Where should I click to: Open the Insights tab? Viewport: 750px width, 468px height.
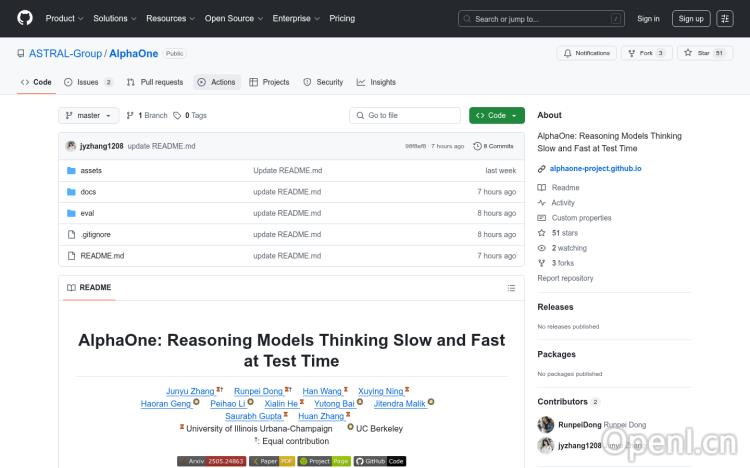(376, 82)
